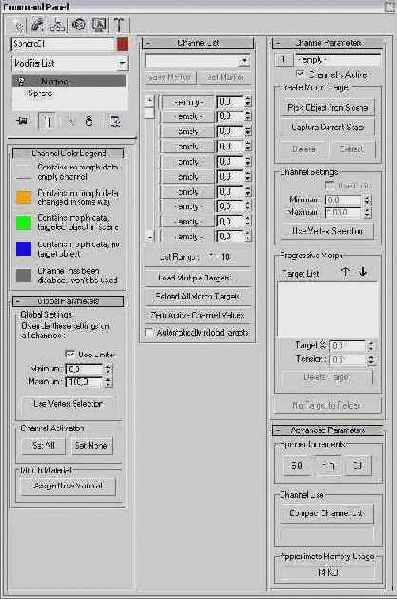Collapse the Channel Color Legend rollout
397x599 pixels.
(x=68, y=153)
